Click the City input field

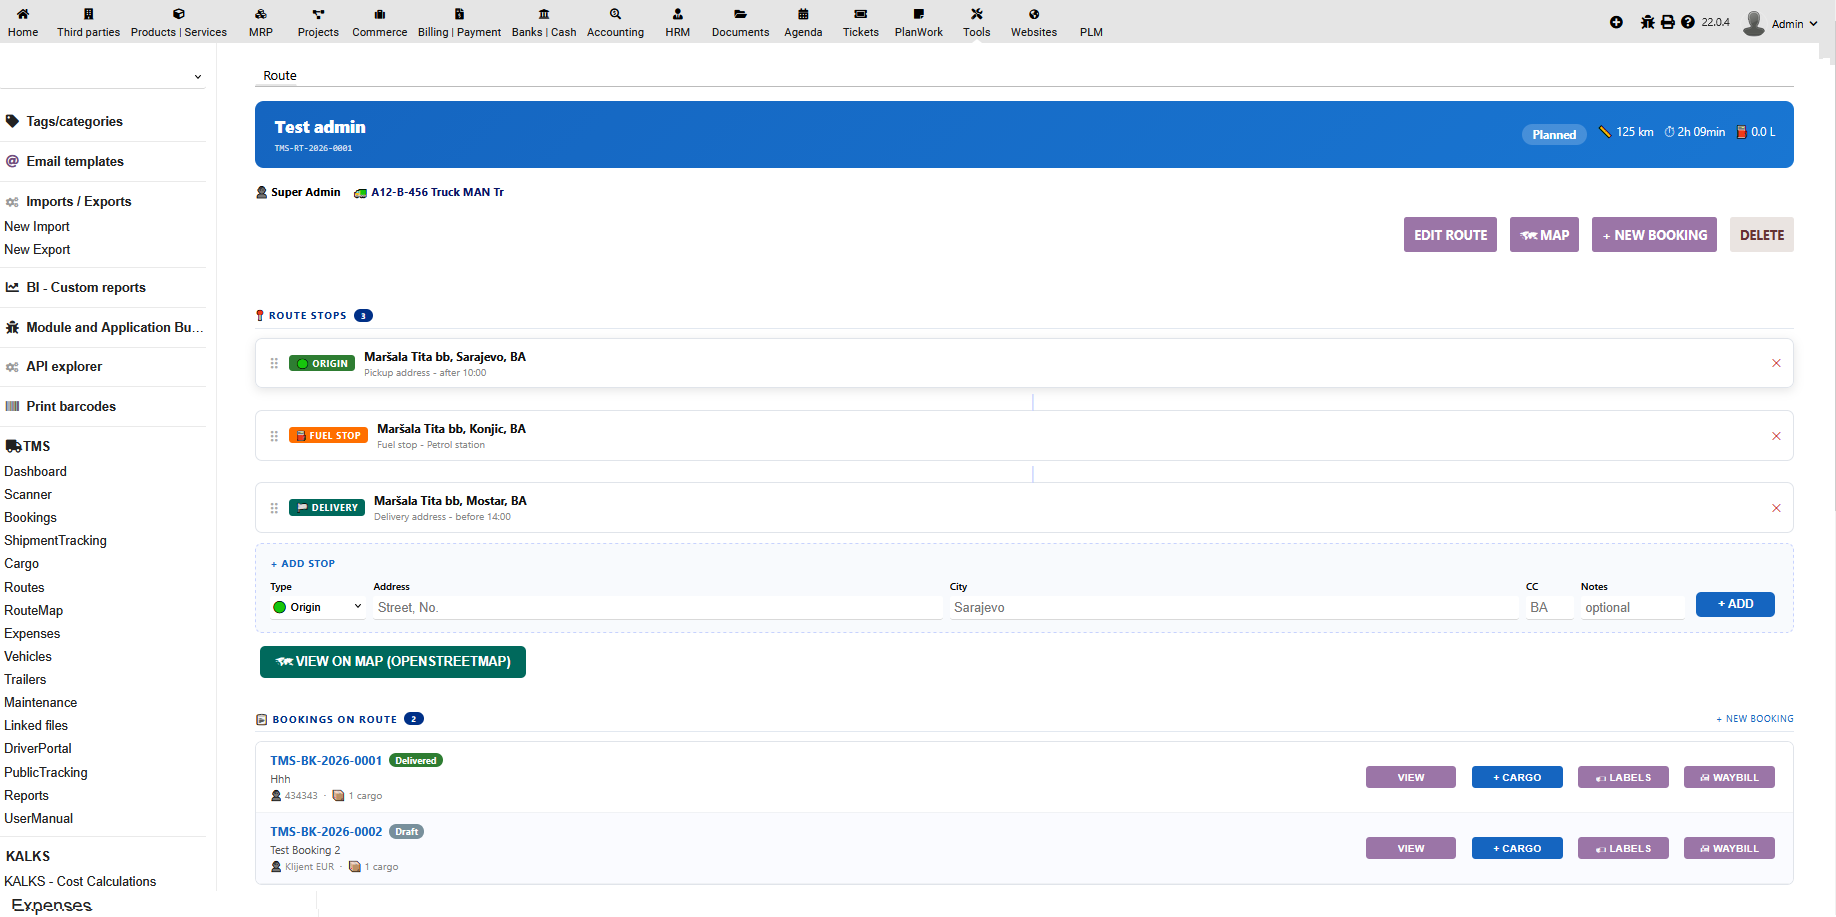[1233, 607]
